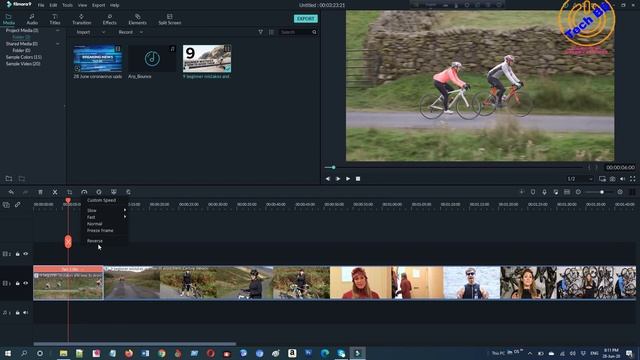This screenshot has height=360, width=640.
Task: Click the grid view icon near Search
Action: 271,32
